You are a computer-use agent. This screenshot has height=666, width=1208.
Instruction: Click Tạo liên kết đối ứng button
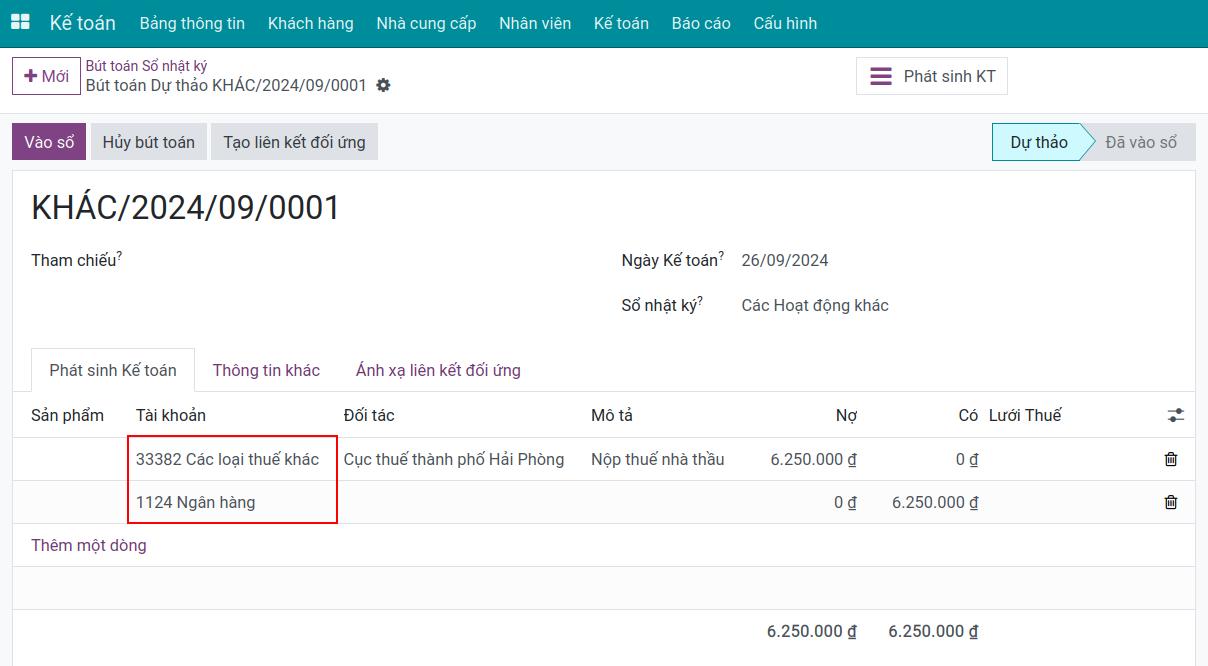click(294, 142)
